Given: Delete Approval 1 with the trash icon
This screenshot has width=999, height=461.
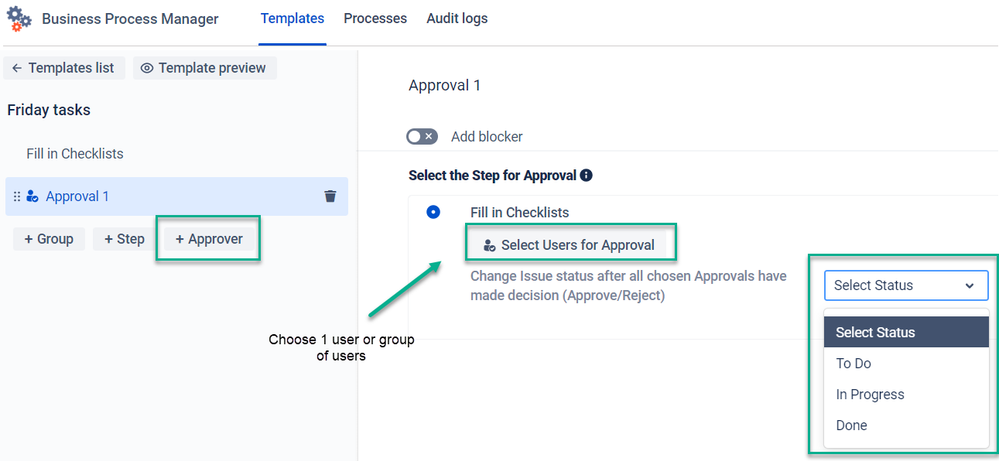Looking at the screenshot, I should [330, 196].
